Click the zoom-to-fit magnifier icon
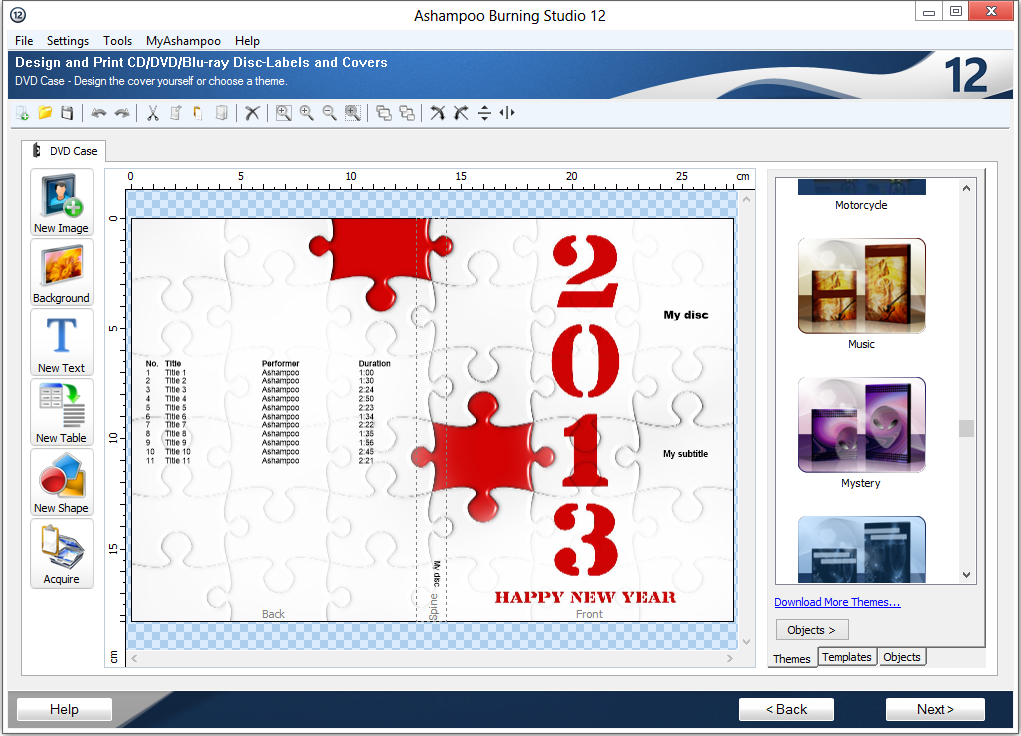 click(x=283, y=113)
